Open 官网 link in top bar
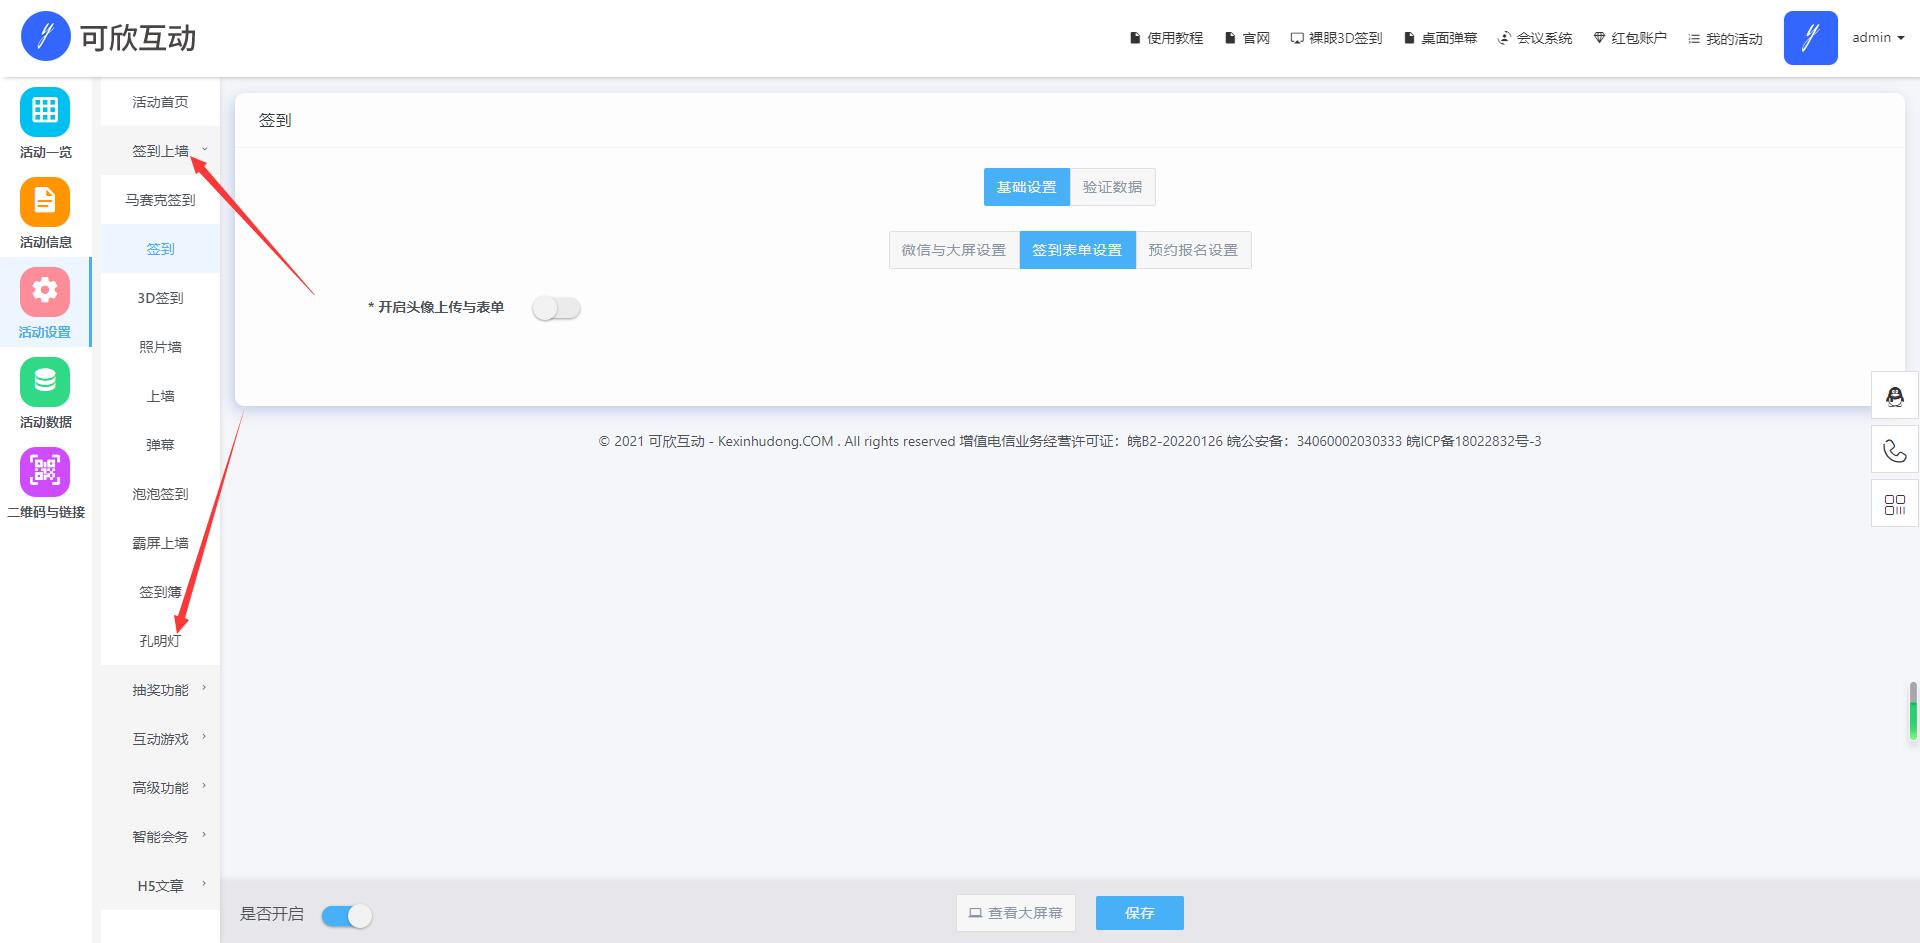Viewport: 1920px width, 943px height. coord(1247,38)
